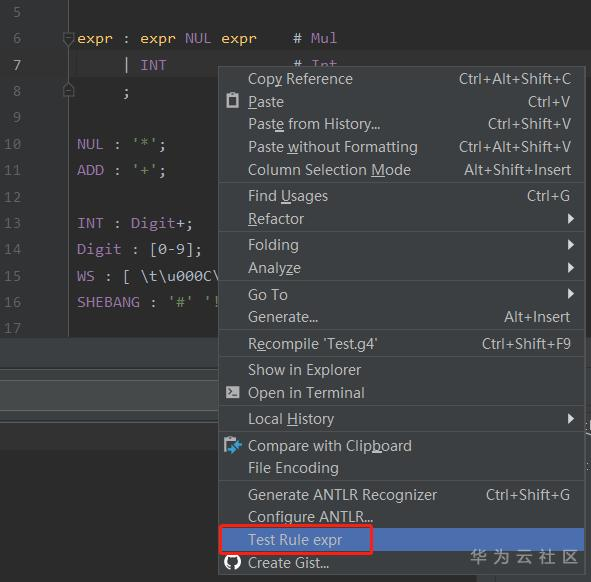Choose Find Usages
Viewport: 591px width, 582px height.
401,196
